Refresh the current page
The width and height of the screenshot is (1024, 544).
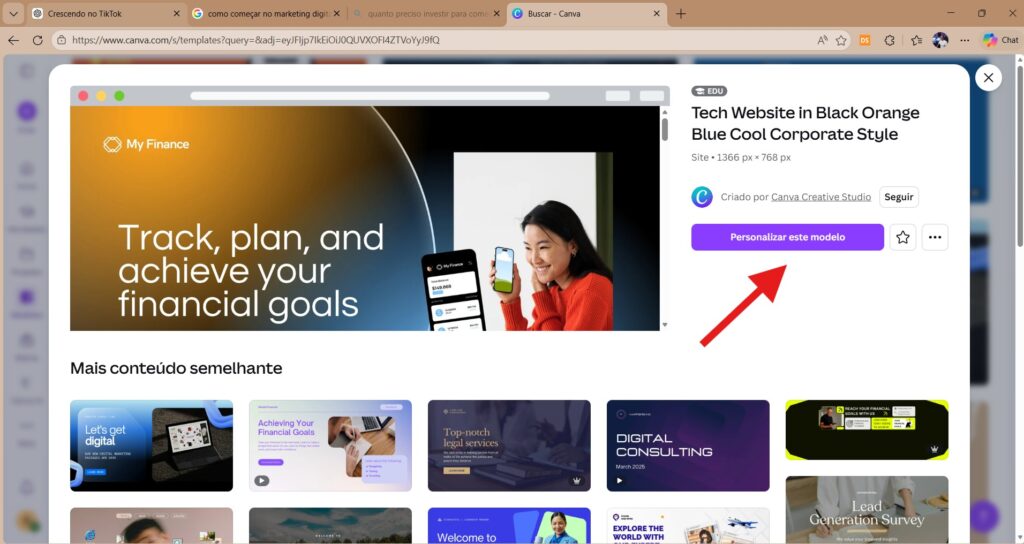pos(37,40)
